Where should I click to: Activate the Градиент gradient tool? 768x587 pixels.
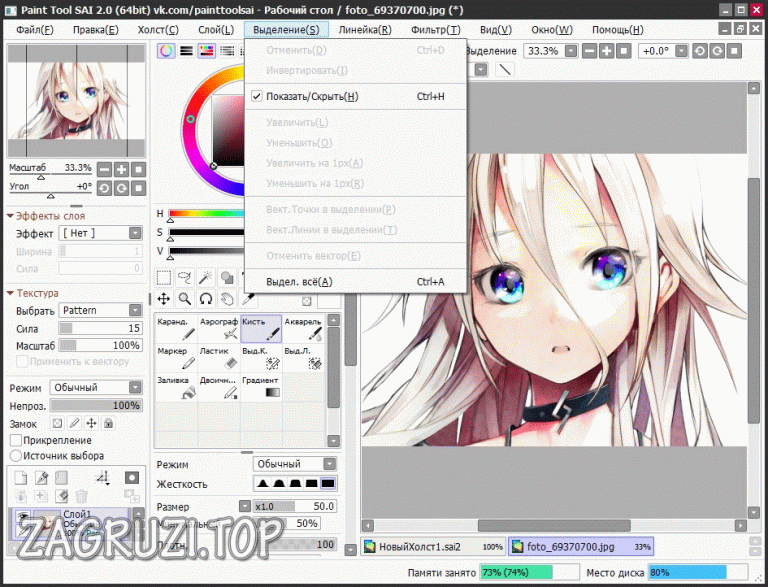pyautogui.click(x=260, y=387)
